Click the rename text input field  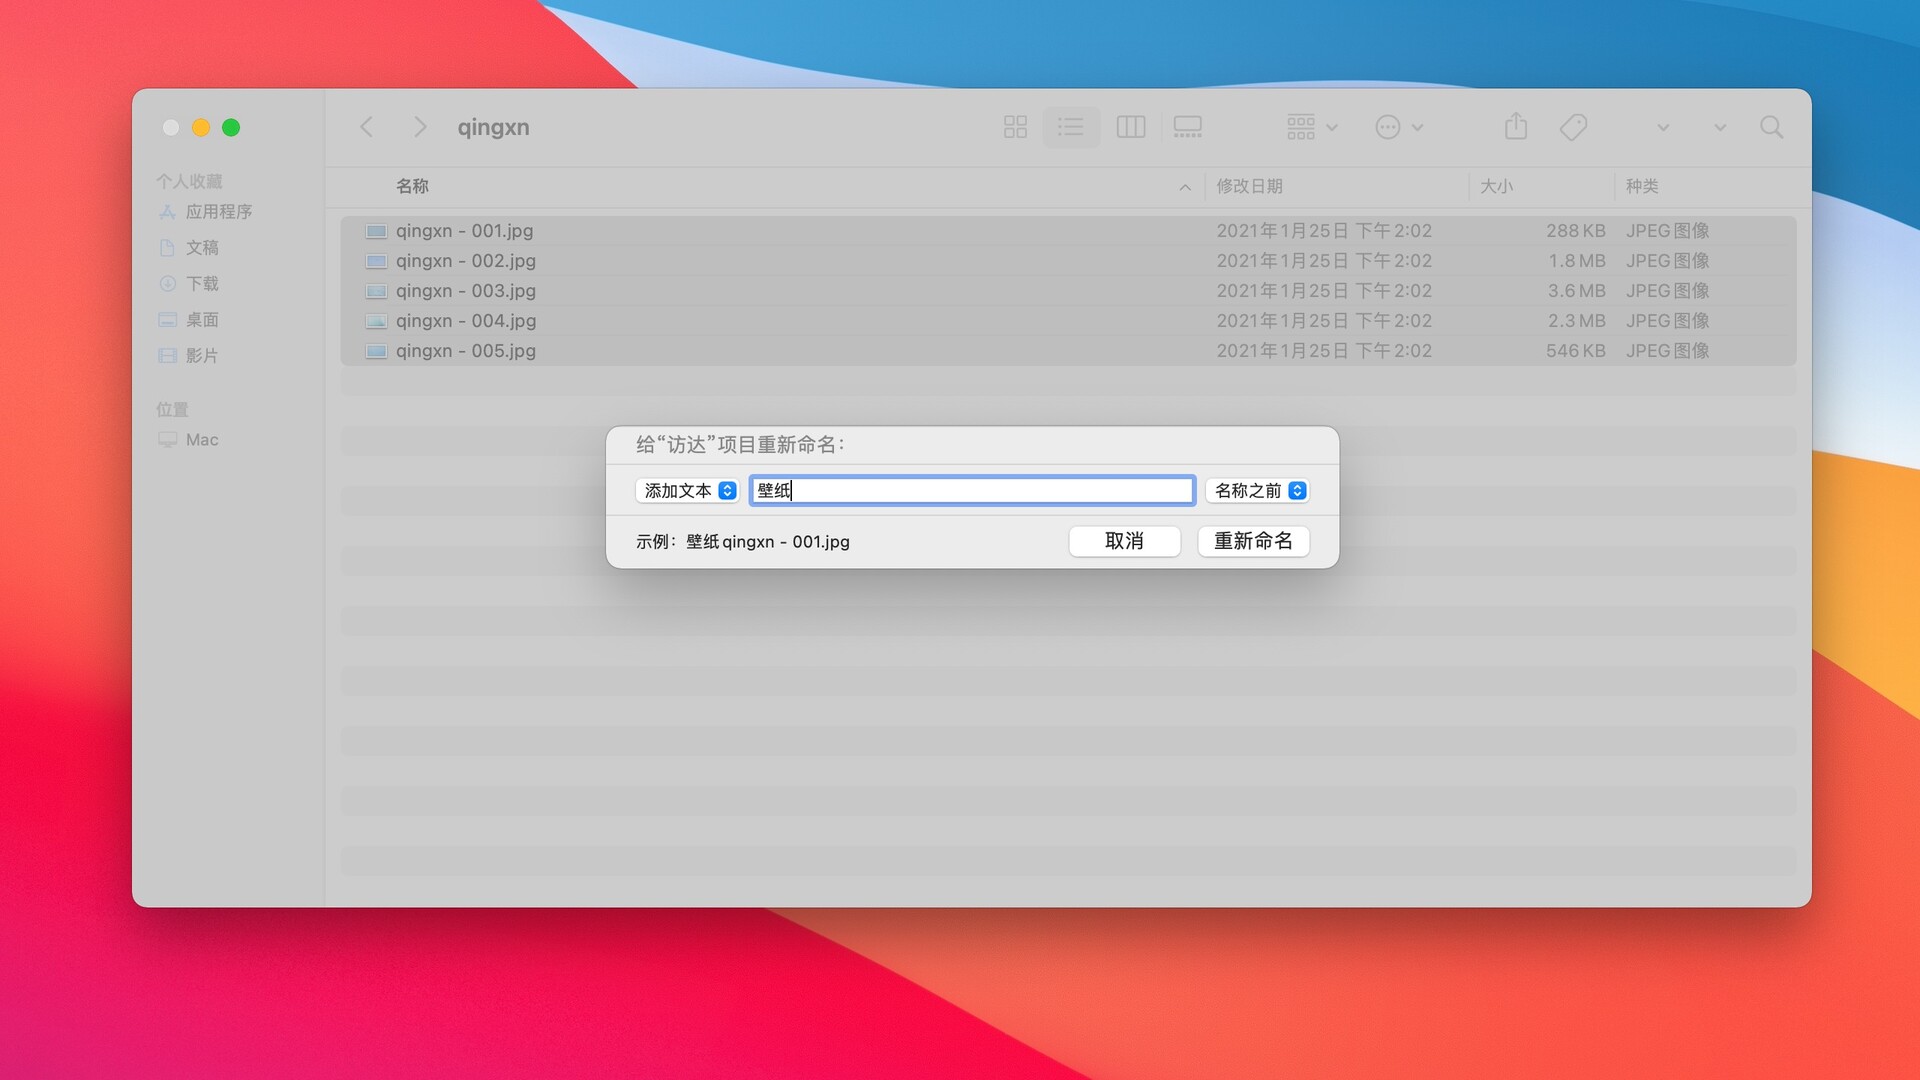971,490
